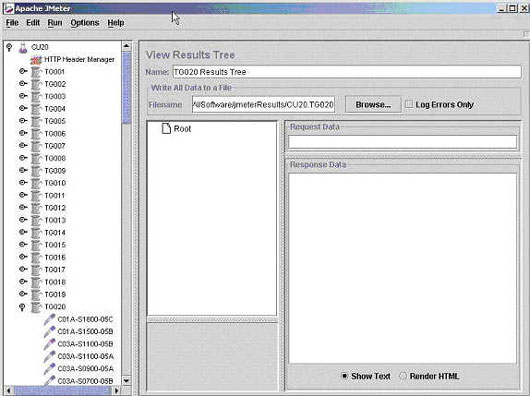
Task: Expand the TG014 tree node
Action: (23, 232)
